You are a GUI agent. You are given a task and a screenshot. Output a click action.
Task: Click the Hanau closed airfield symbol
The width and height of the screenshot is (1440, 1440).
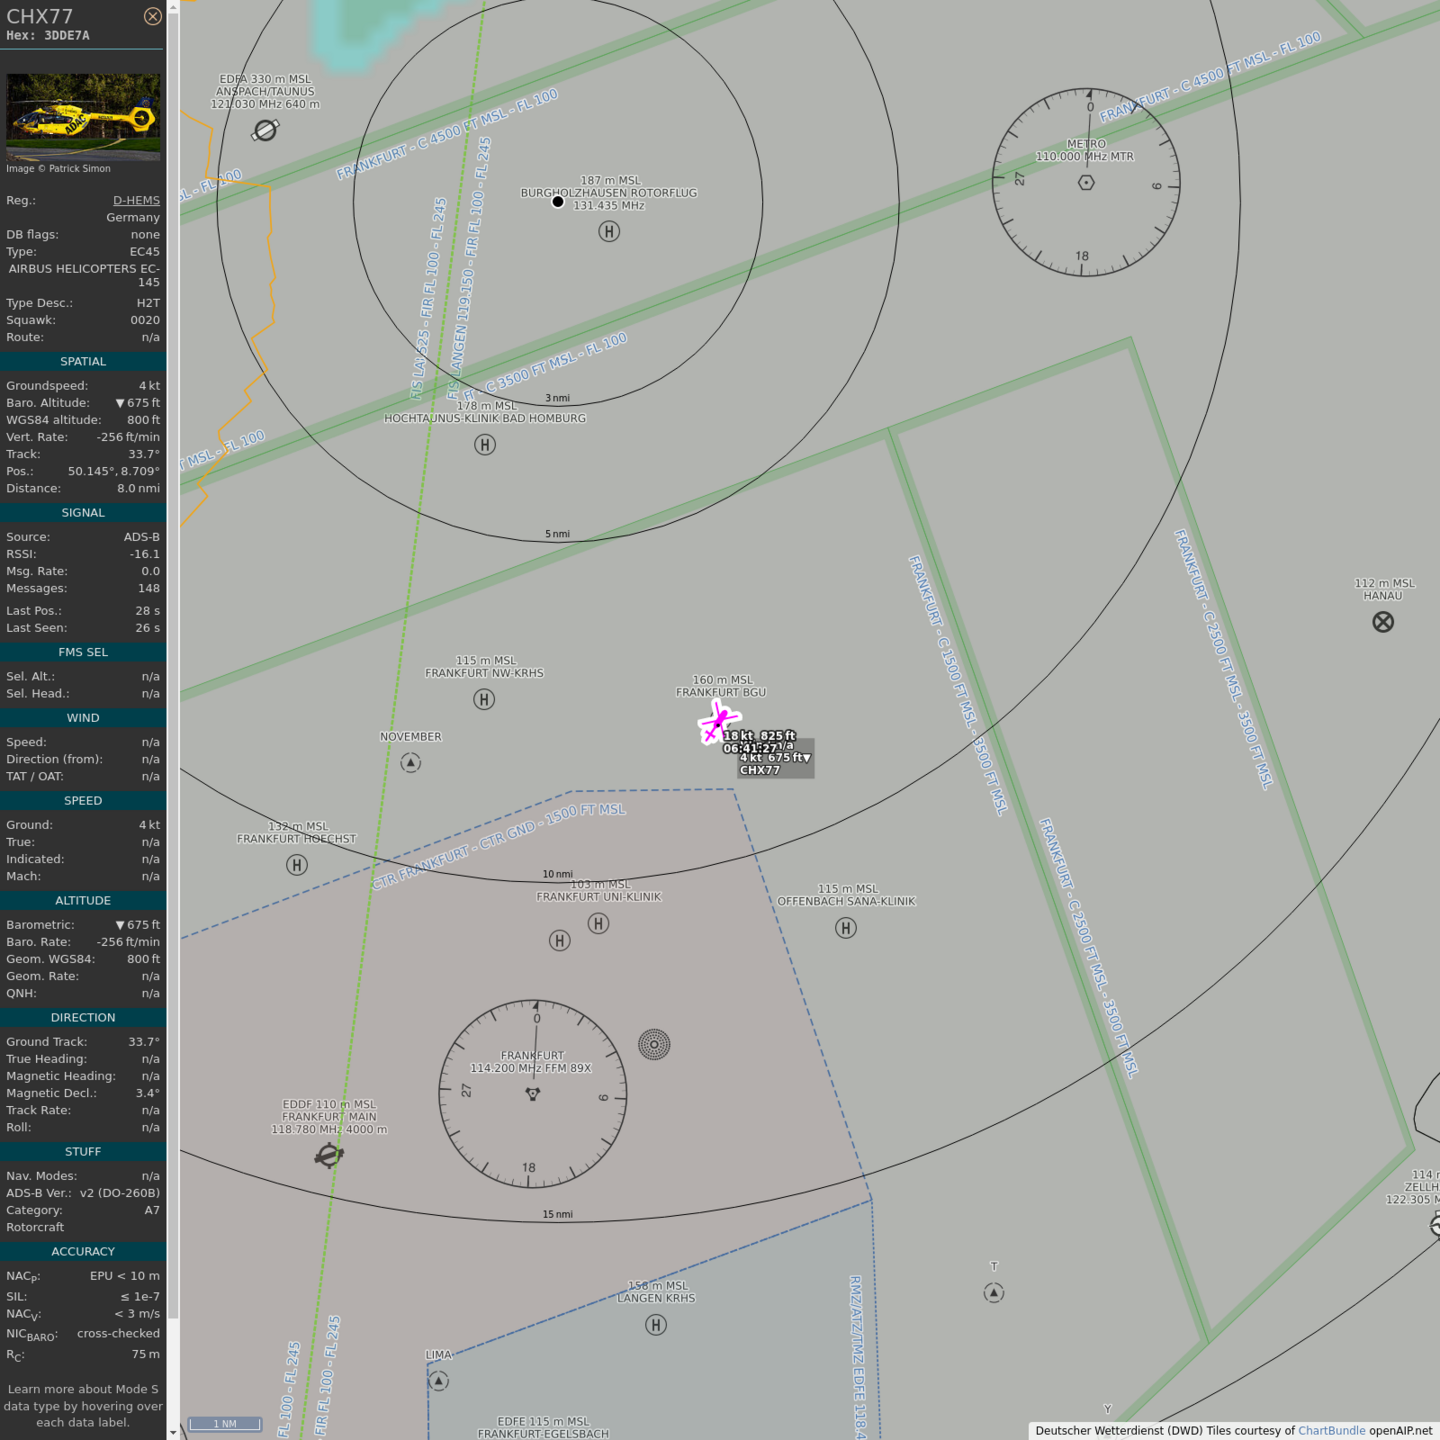point(1383,622)
